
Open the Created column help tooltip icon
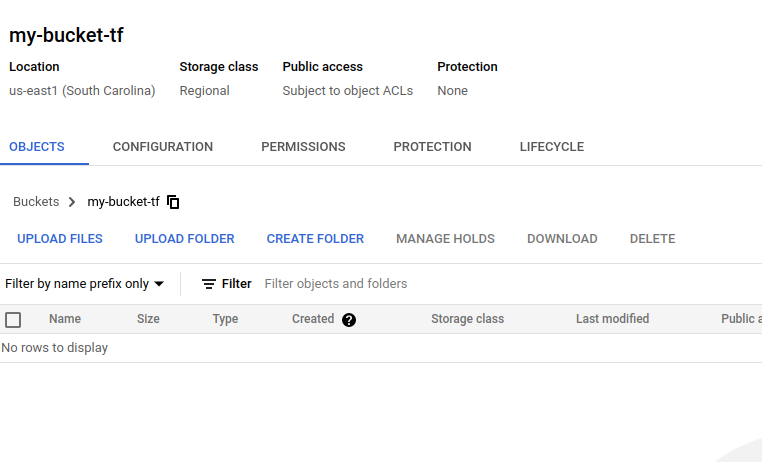[348, 320]
